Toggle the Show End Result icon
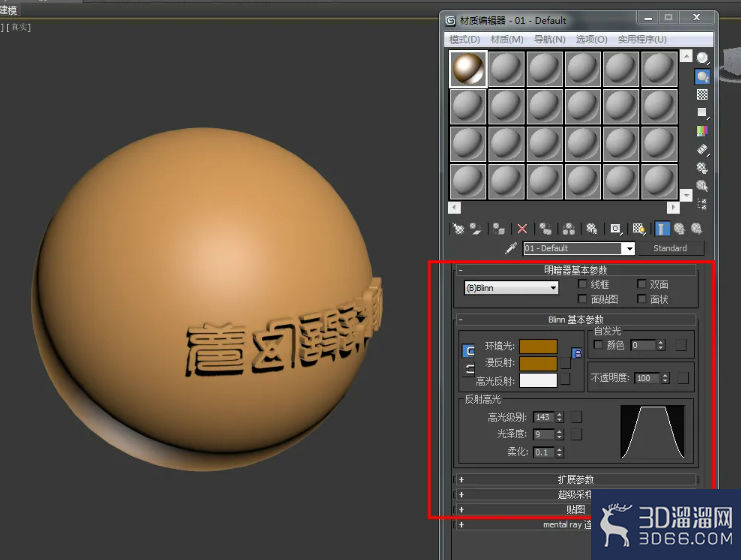 pyautogui.click(x=662, y=229)
